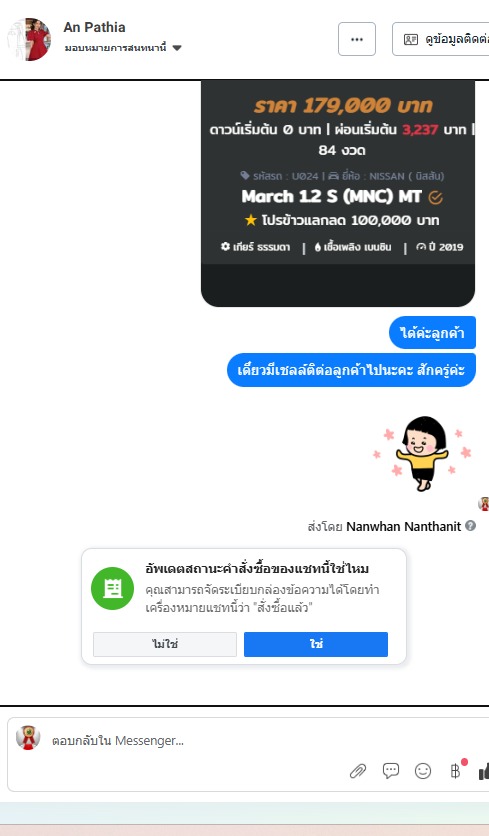Click the green order receipt icon
The image size is (489, 836).
[113, 589]
